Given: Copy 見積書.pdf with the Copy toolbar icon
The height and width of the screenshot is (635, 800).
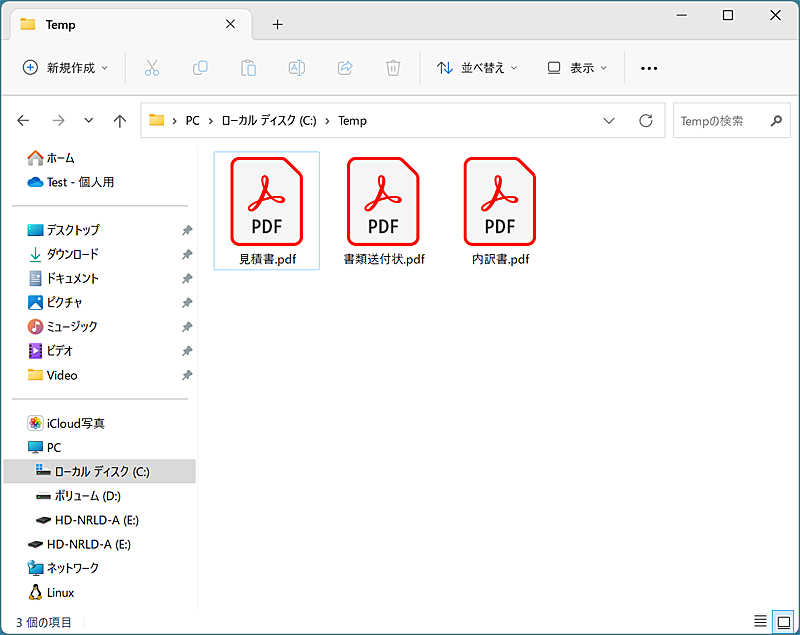Looking at the screenshot, I should click(x=200, y=68).
